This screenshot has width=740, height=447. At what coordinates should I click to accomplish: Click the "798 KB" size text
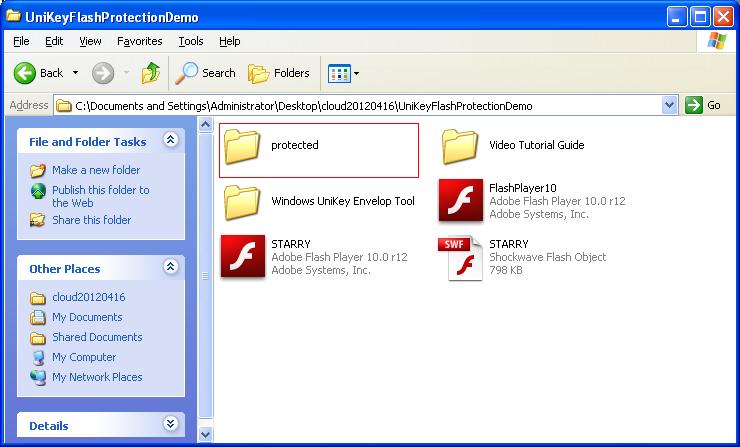point(505,270)
